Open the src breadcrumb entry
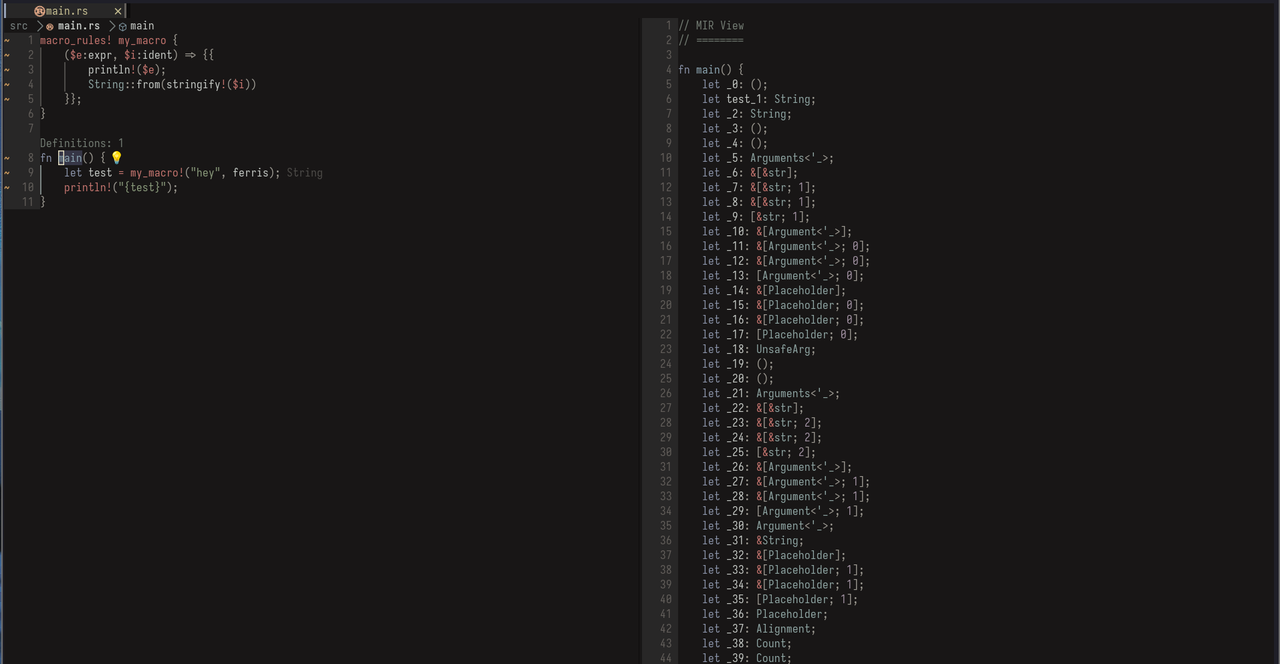 click(18, 26)
